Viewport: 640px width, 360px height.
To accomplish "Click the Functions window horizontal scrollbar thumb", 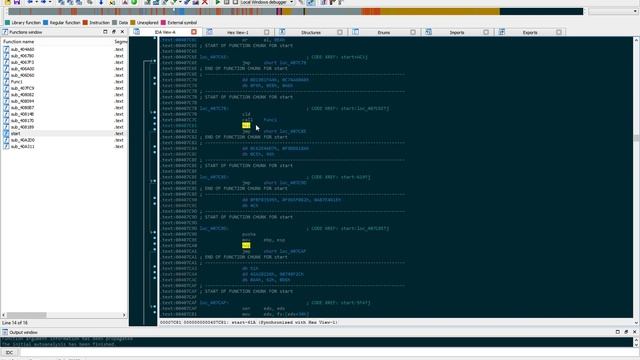I will pyautogui.click(x=27, y=315).
